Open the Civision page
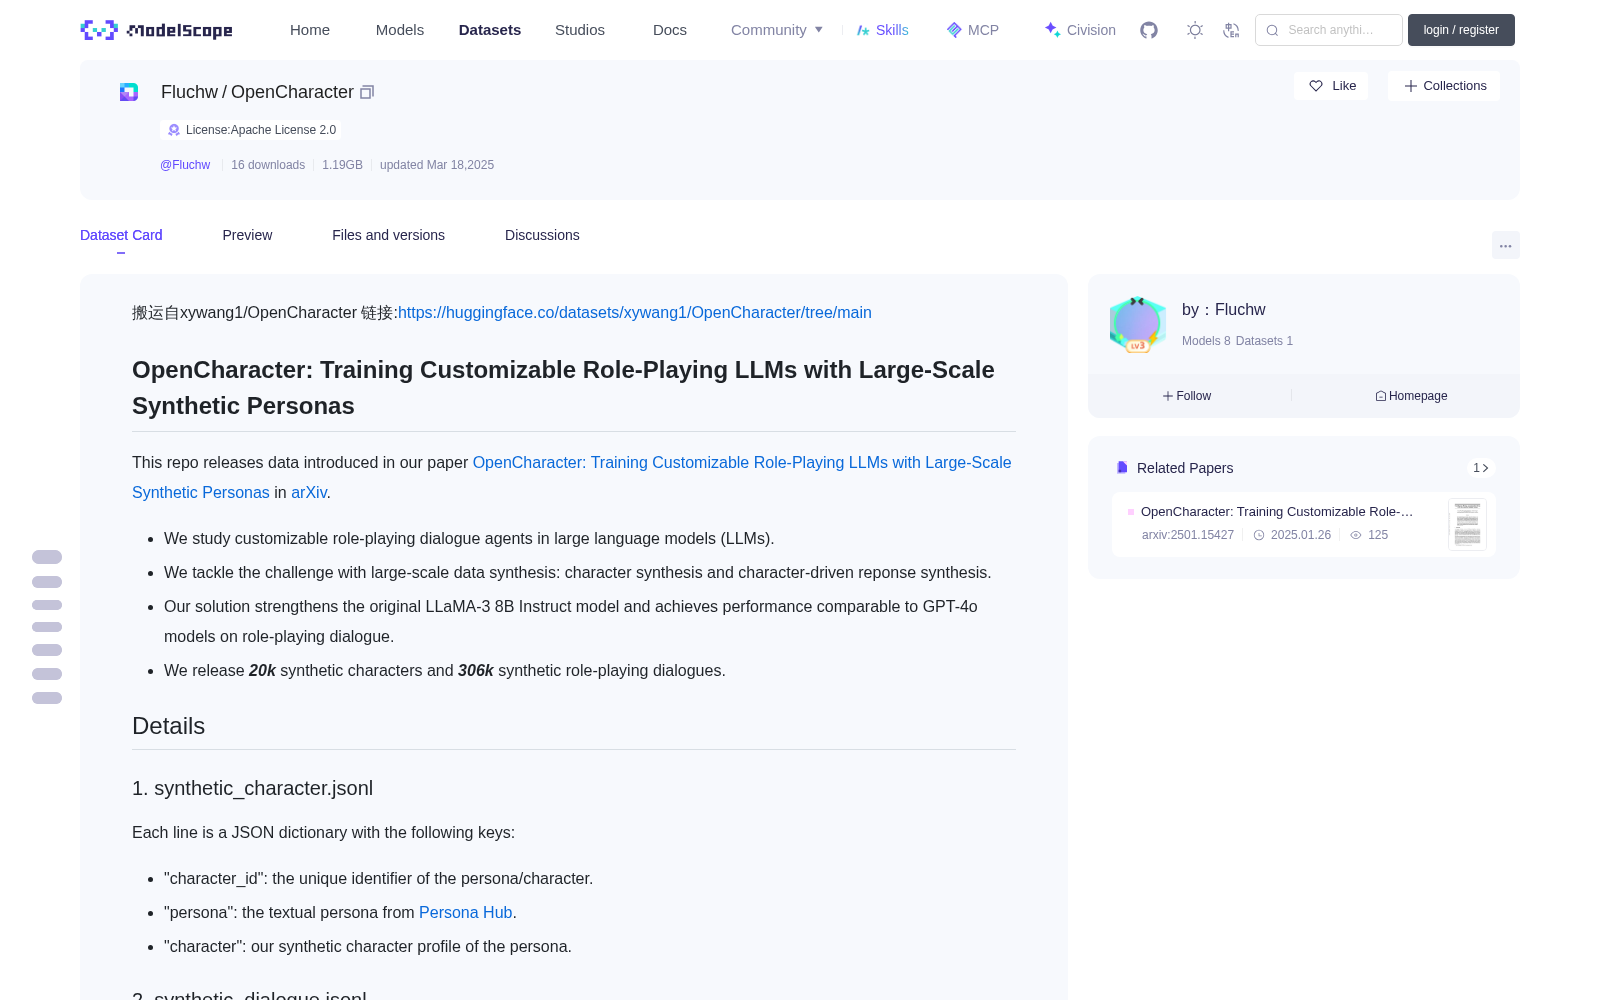 pyautogui.click(x=1080, y=30)
